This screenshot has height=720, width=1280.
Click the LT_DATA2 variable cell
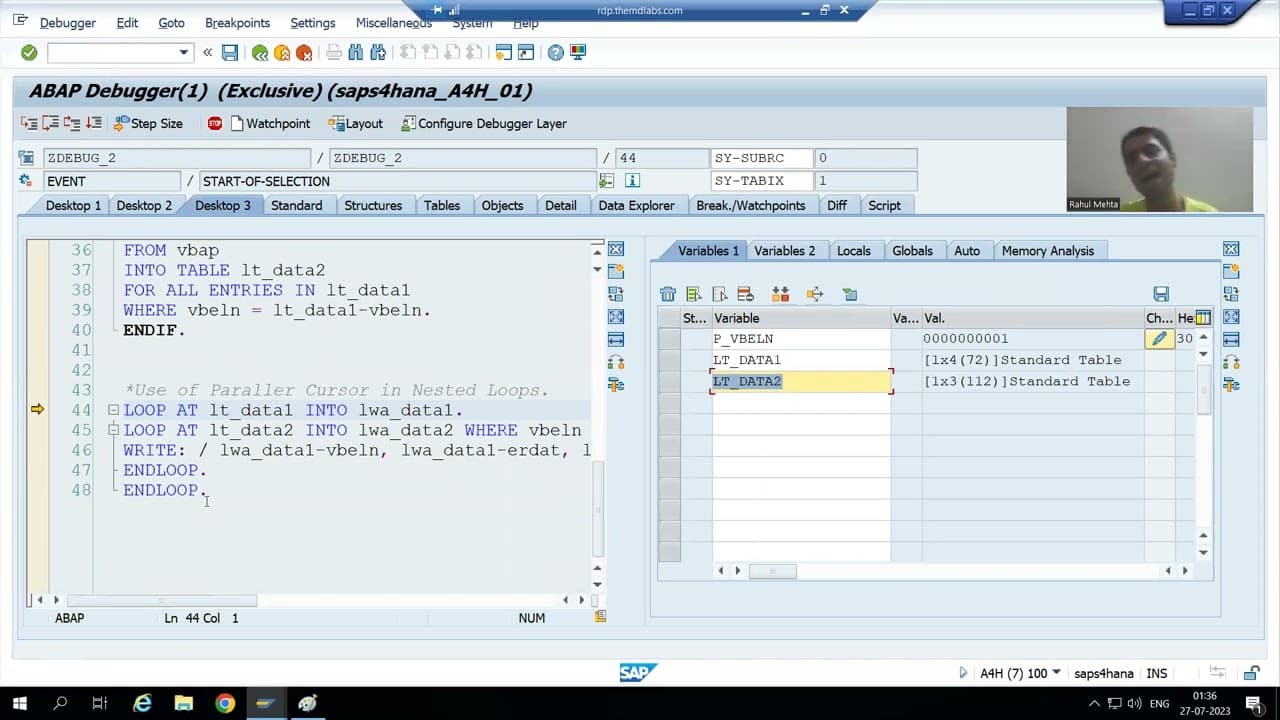801,381
